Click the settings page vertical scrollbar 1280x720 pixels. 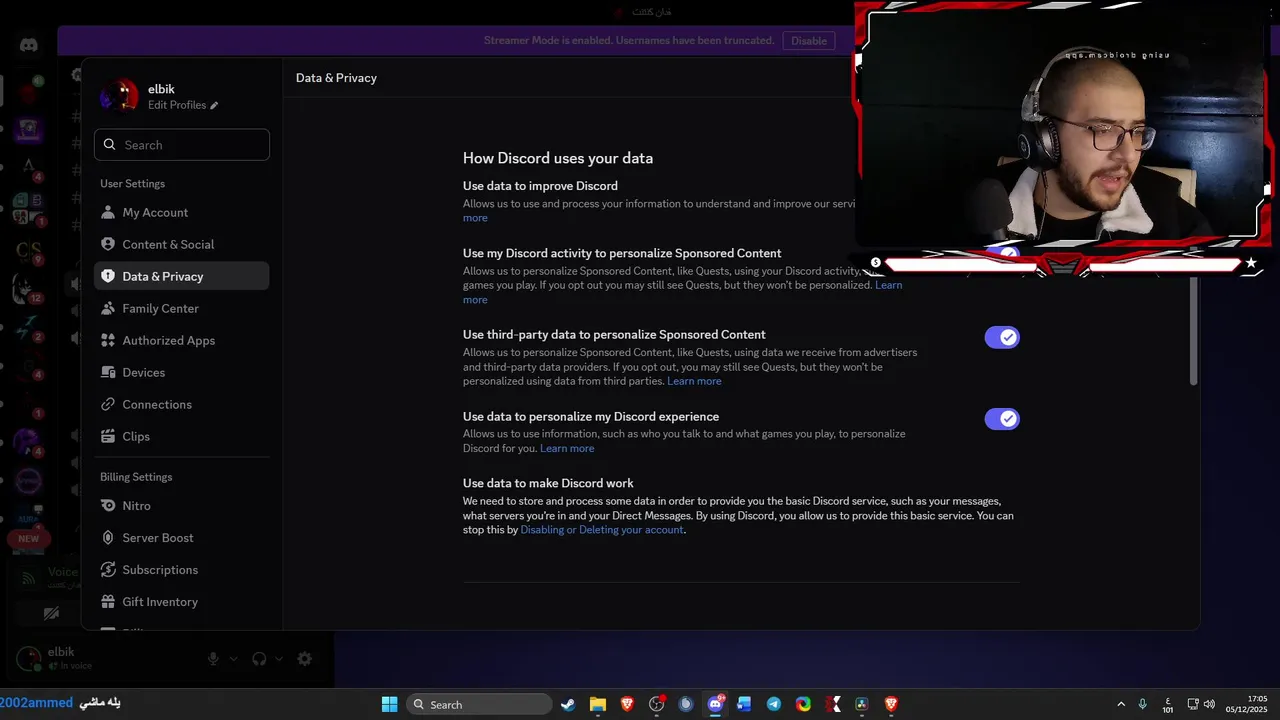[1193, 330]
